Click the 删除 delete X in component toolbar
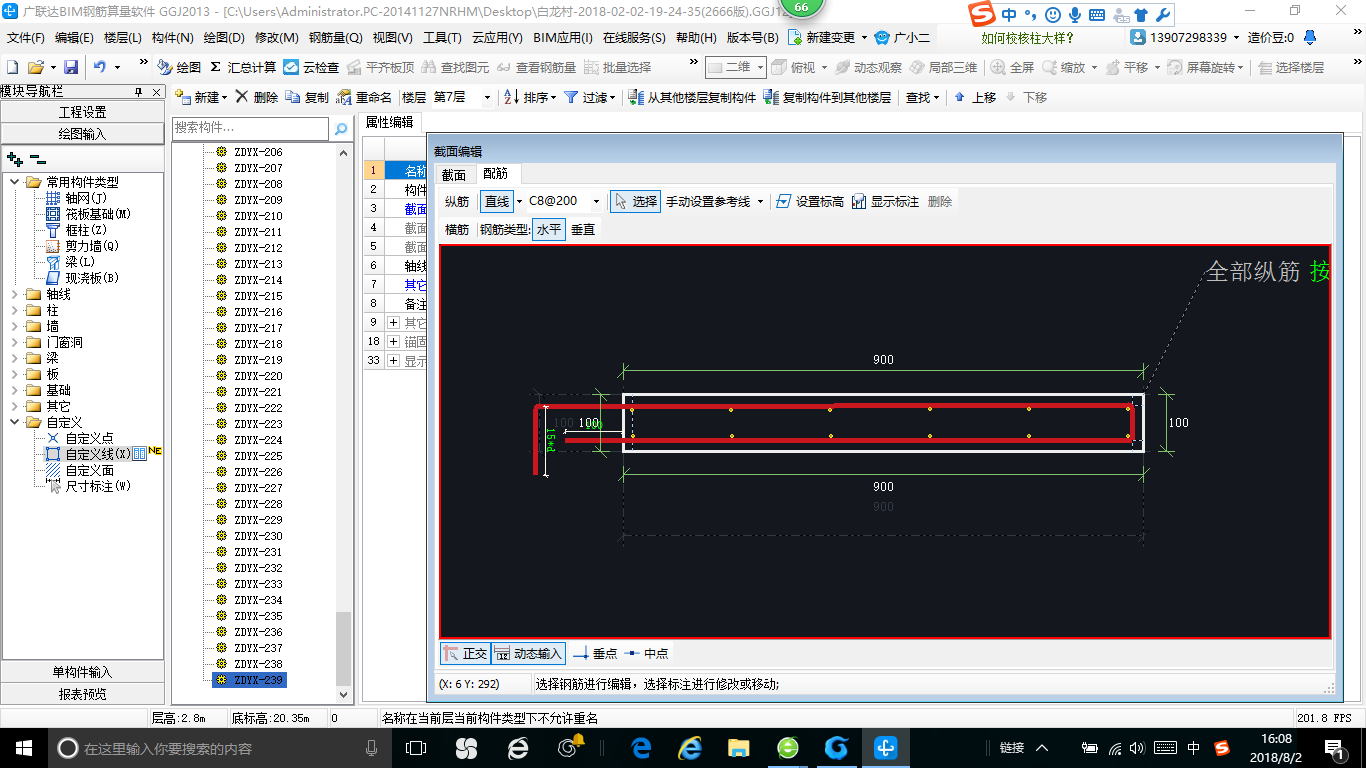This screenshot has height=768, width=1366. tap(257, 97)
